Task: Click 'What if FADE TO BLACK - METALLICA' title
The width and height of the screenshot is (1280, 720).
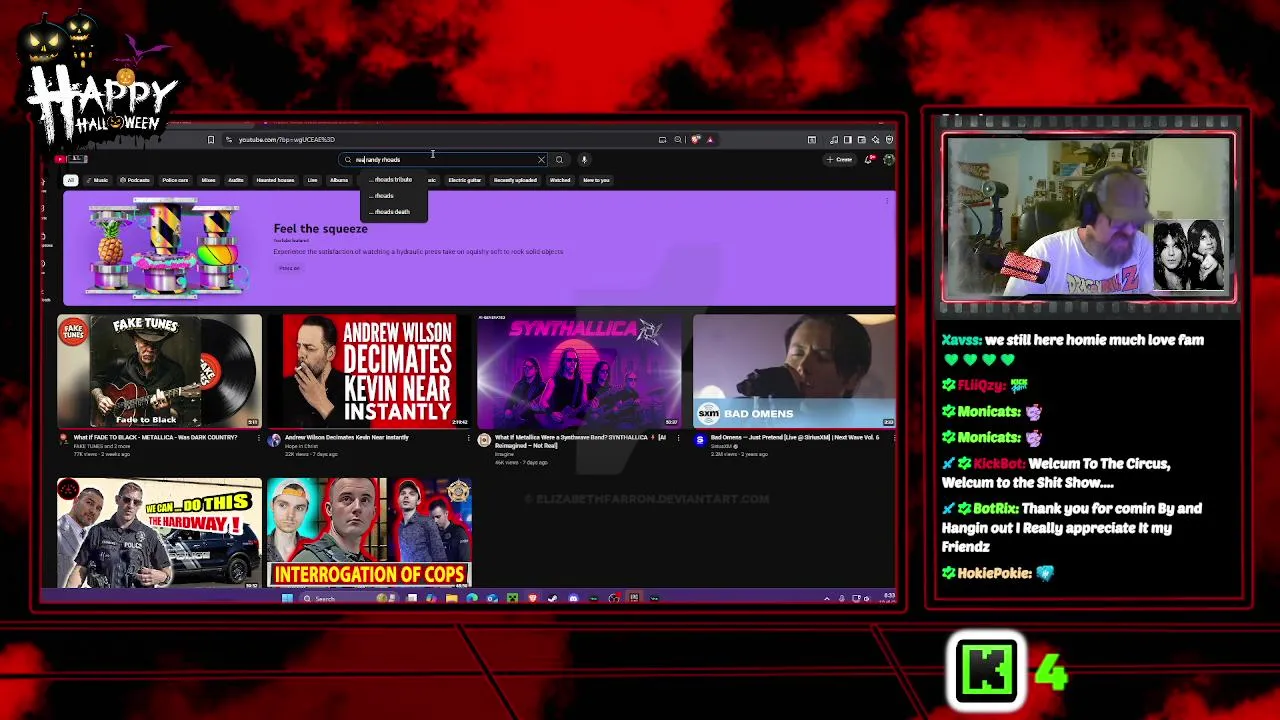Action: tap(155, 437)
